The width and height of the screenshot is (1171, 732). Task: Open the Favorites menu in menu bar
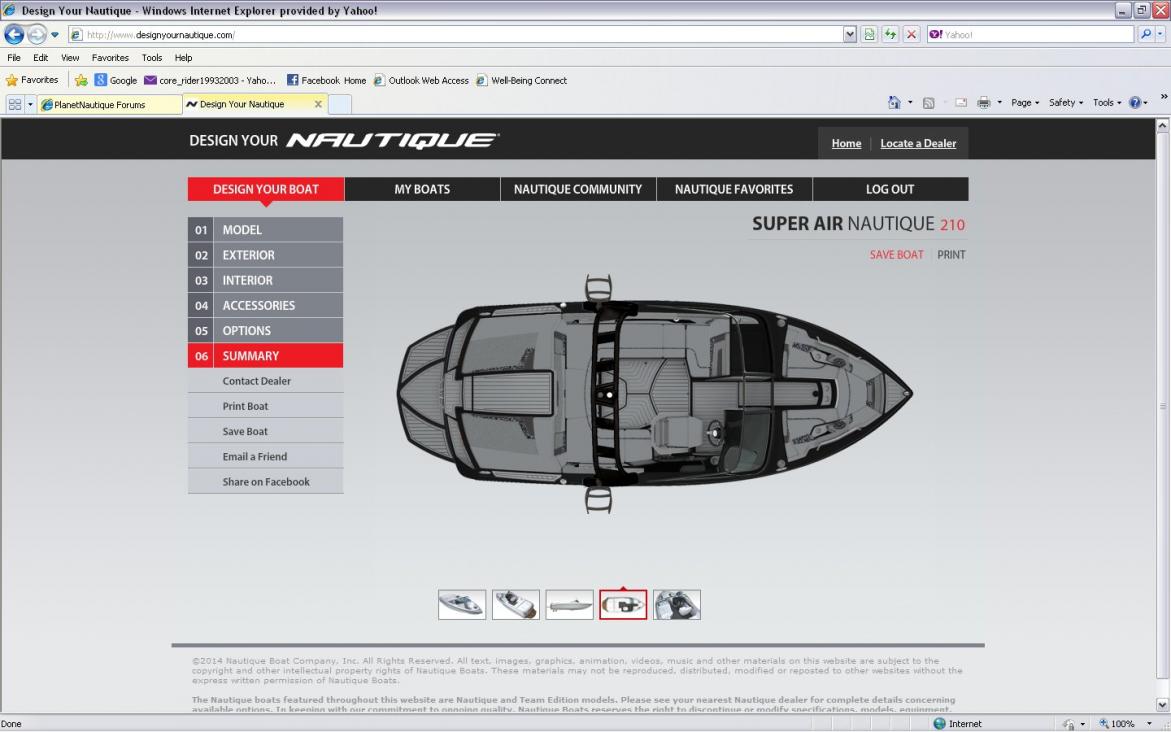[x=111, y=58]
